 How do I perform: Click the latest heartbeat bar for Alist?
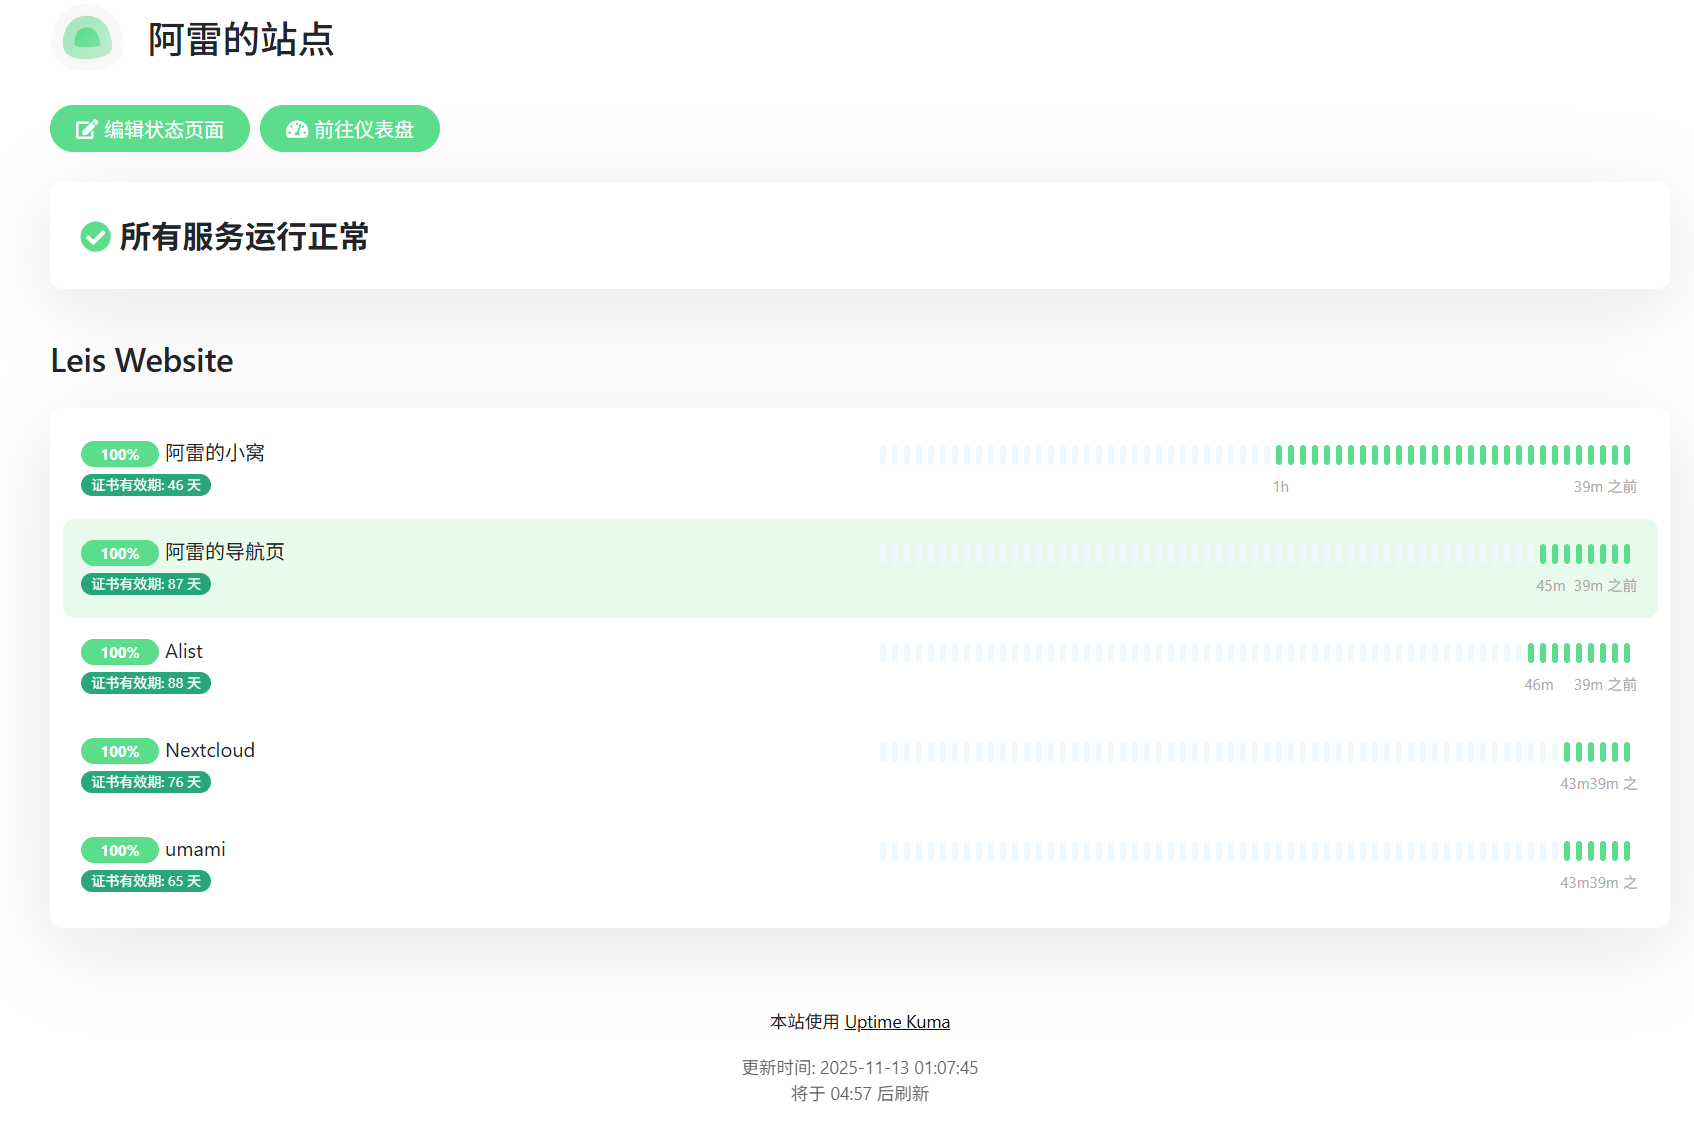click(x=1627, y=653)
